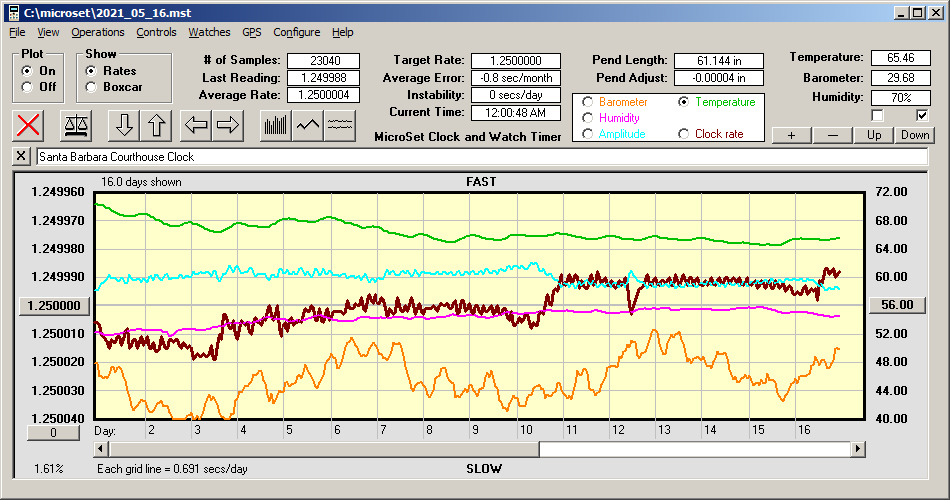Click the 56.00 right axis button

click(x=897, y=305)
